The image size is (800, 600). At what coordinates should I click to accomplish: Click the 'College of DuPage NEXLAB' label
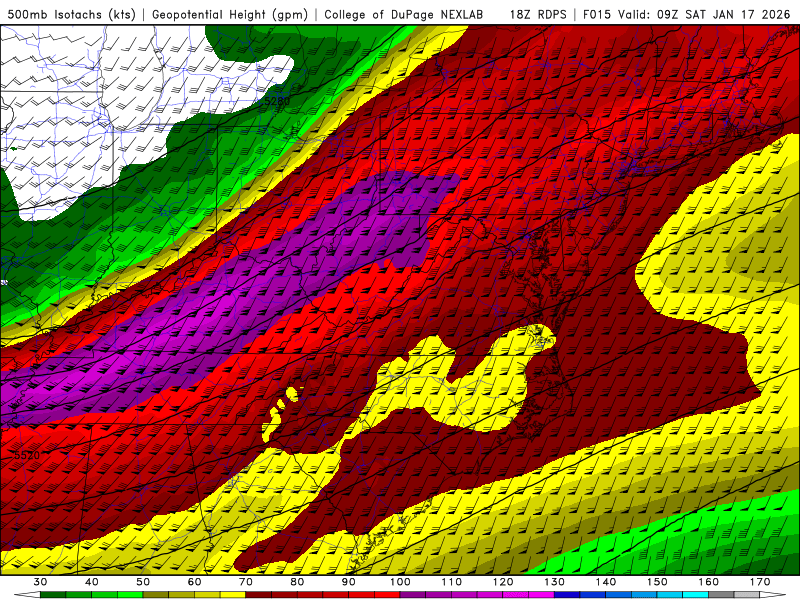click(x=404, y=14)
